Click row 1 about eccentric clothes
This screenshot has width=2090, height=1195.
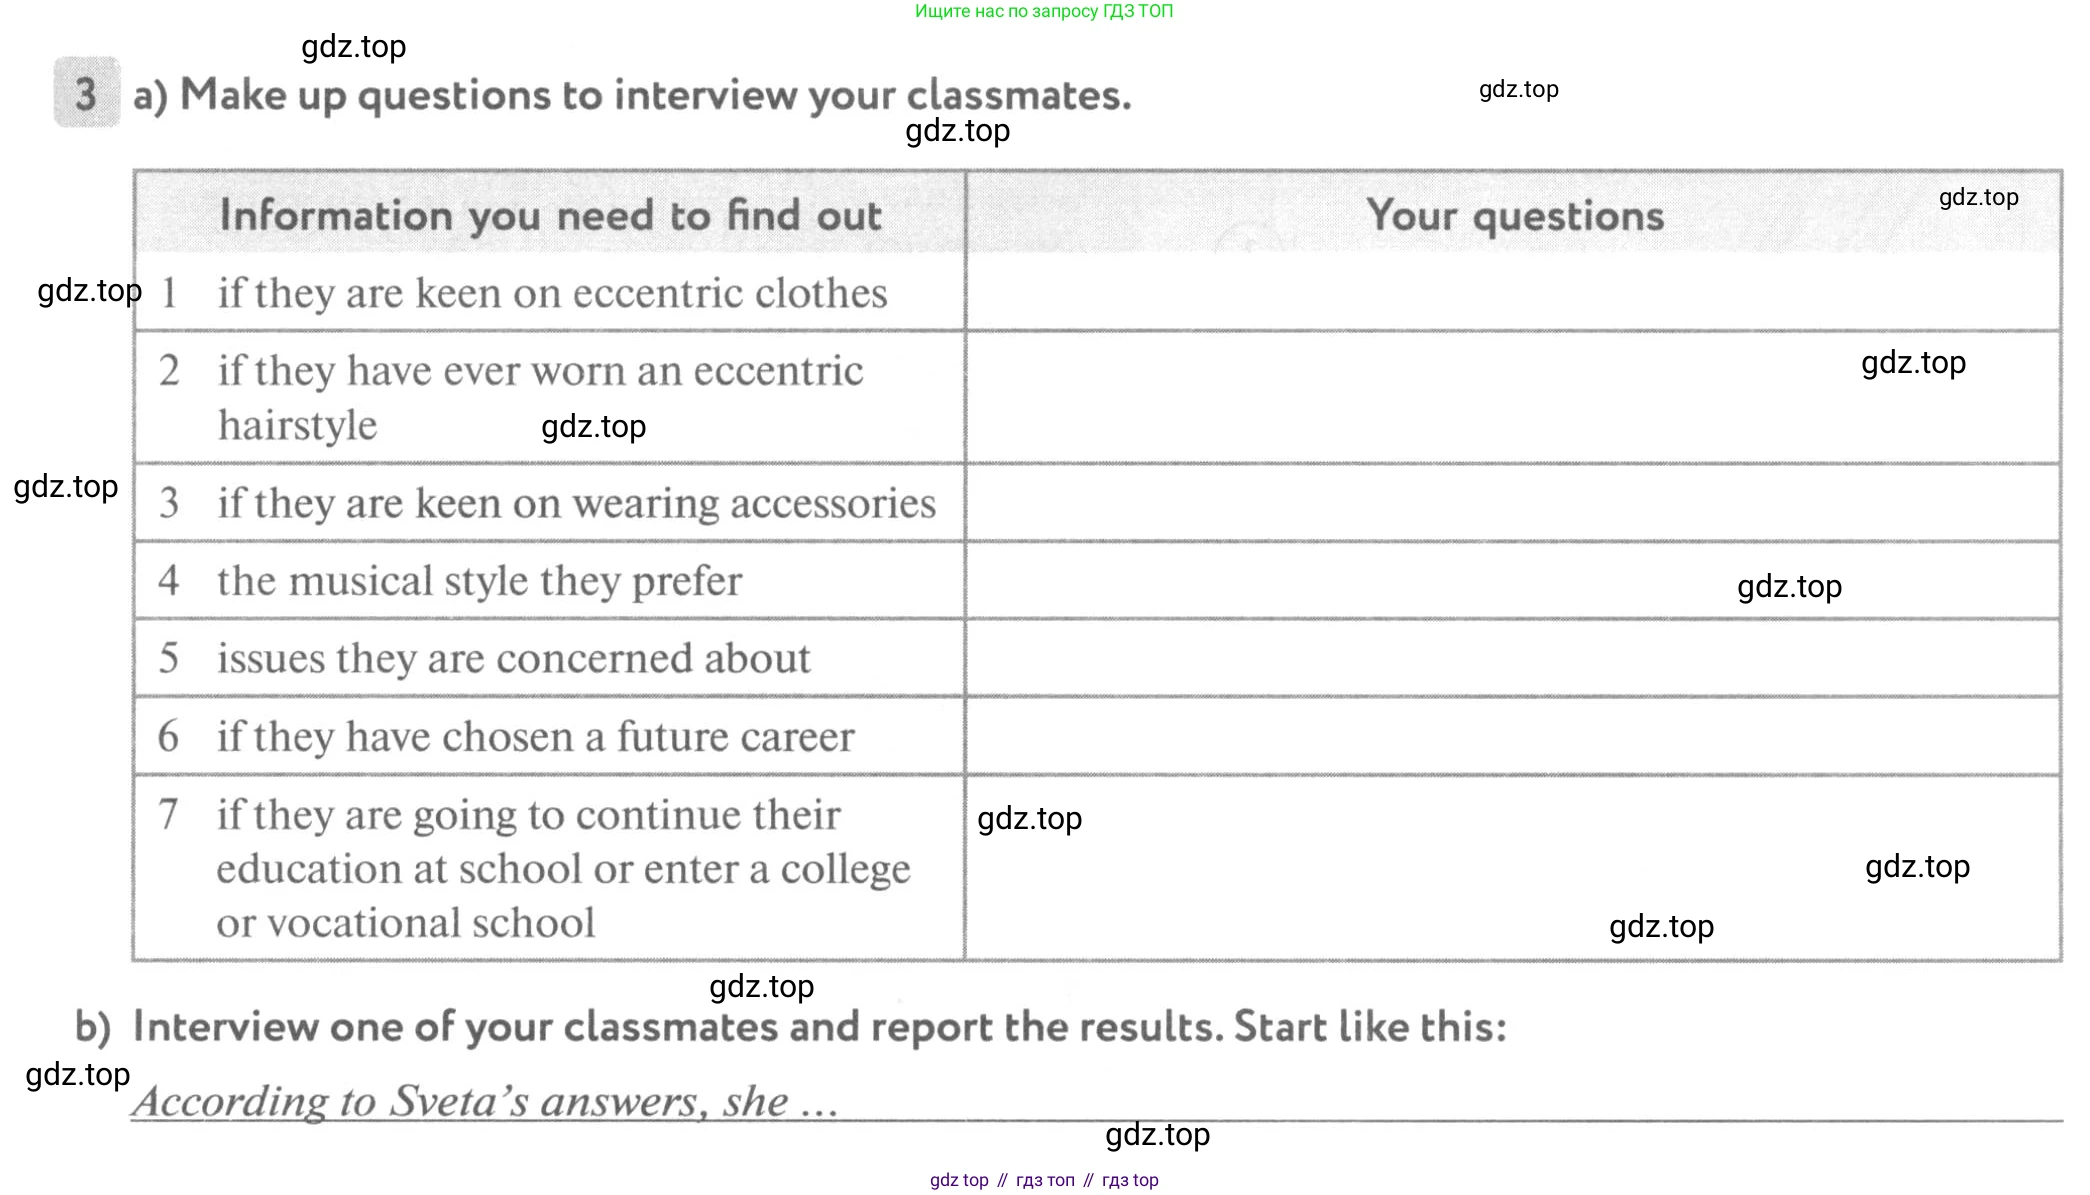pos(550,292)
